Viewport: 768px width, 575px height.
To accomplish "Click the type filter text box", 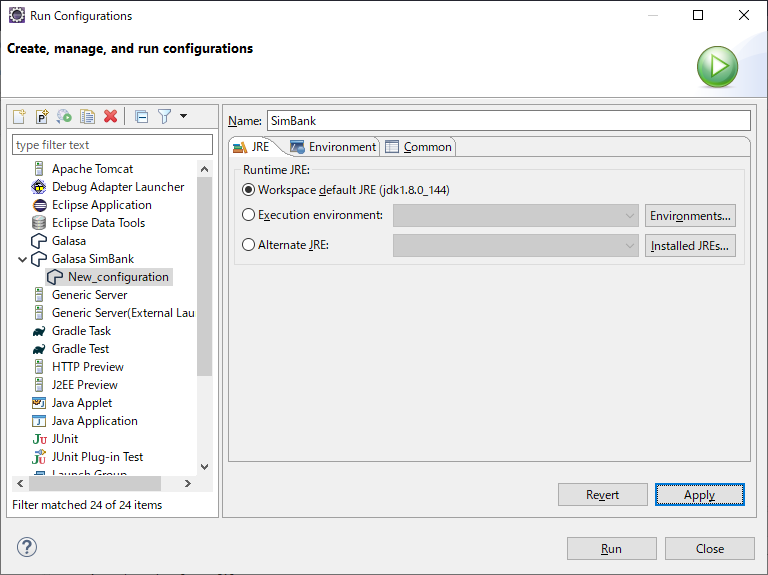I will pos(113,144).
